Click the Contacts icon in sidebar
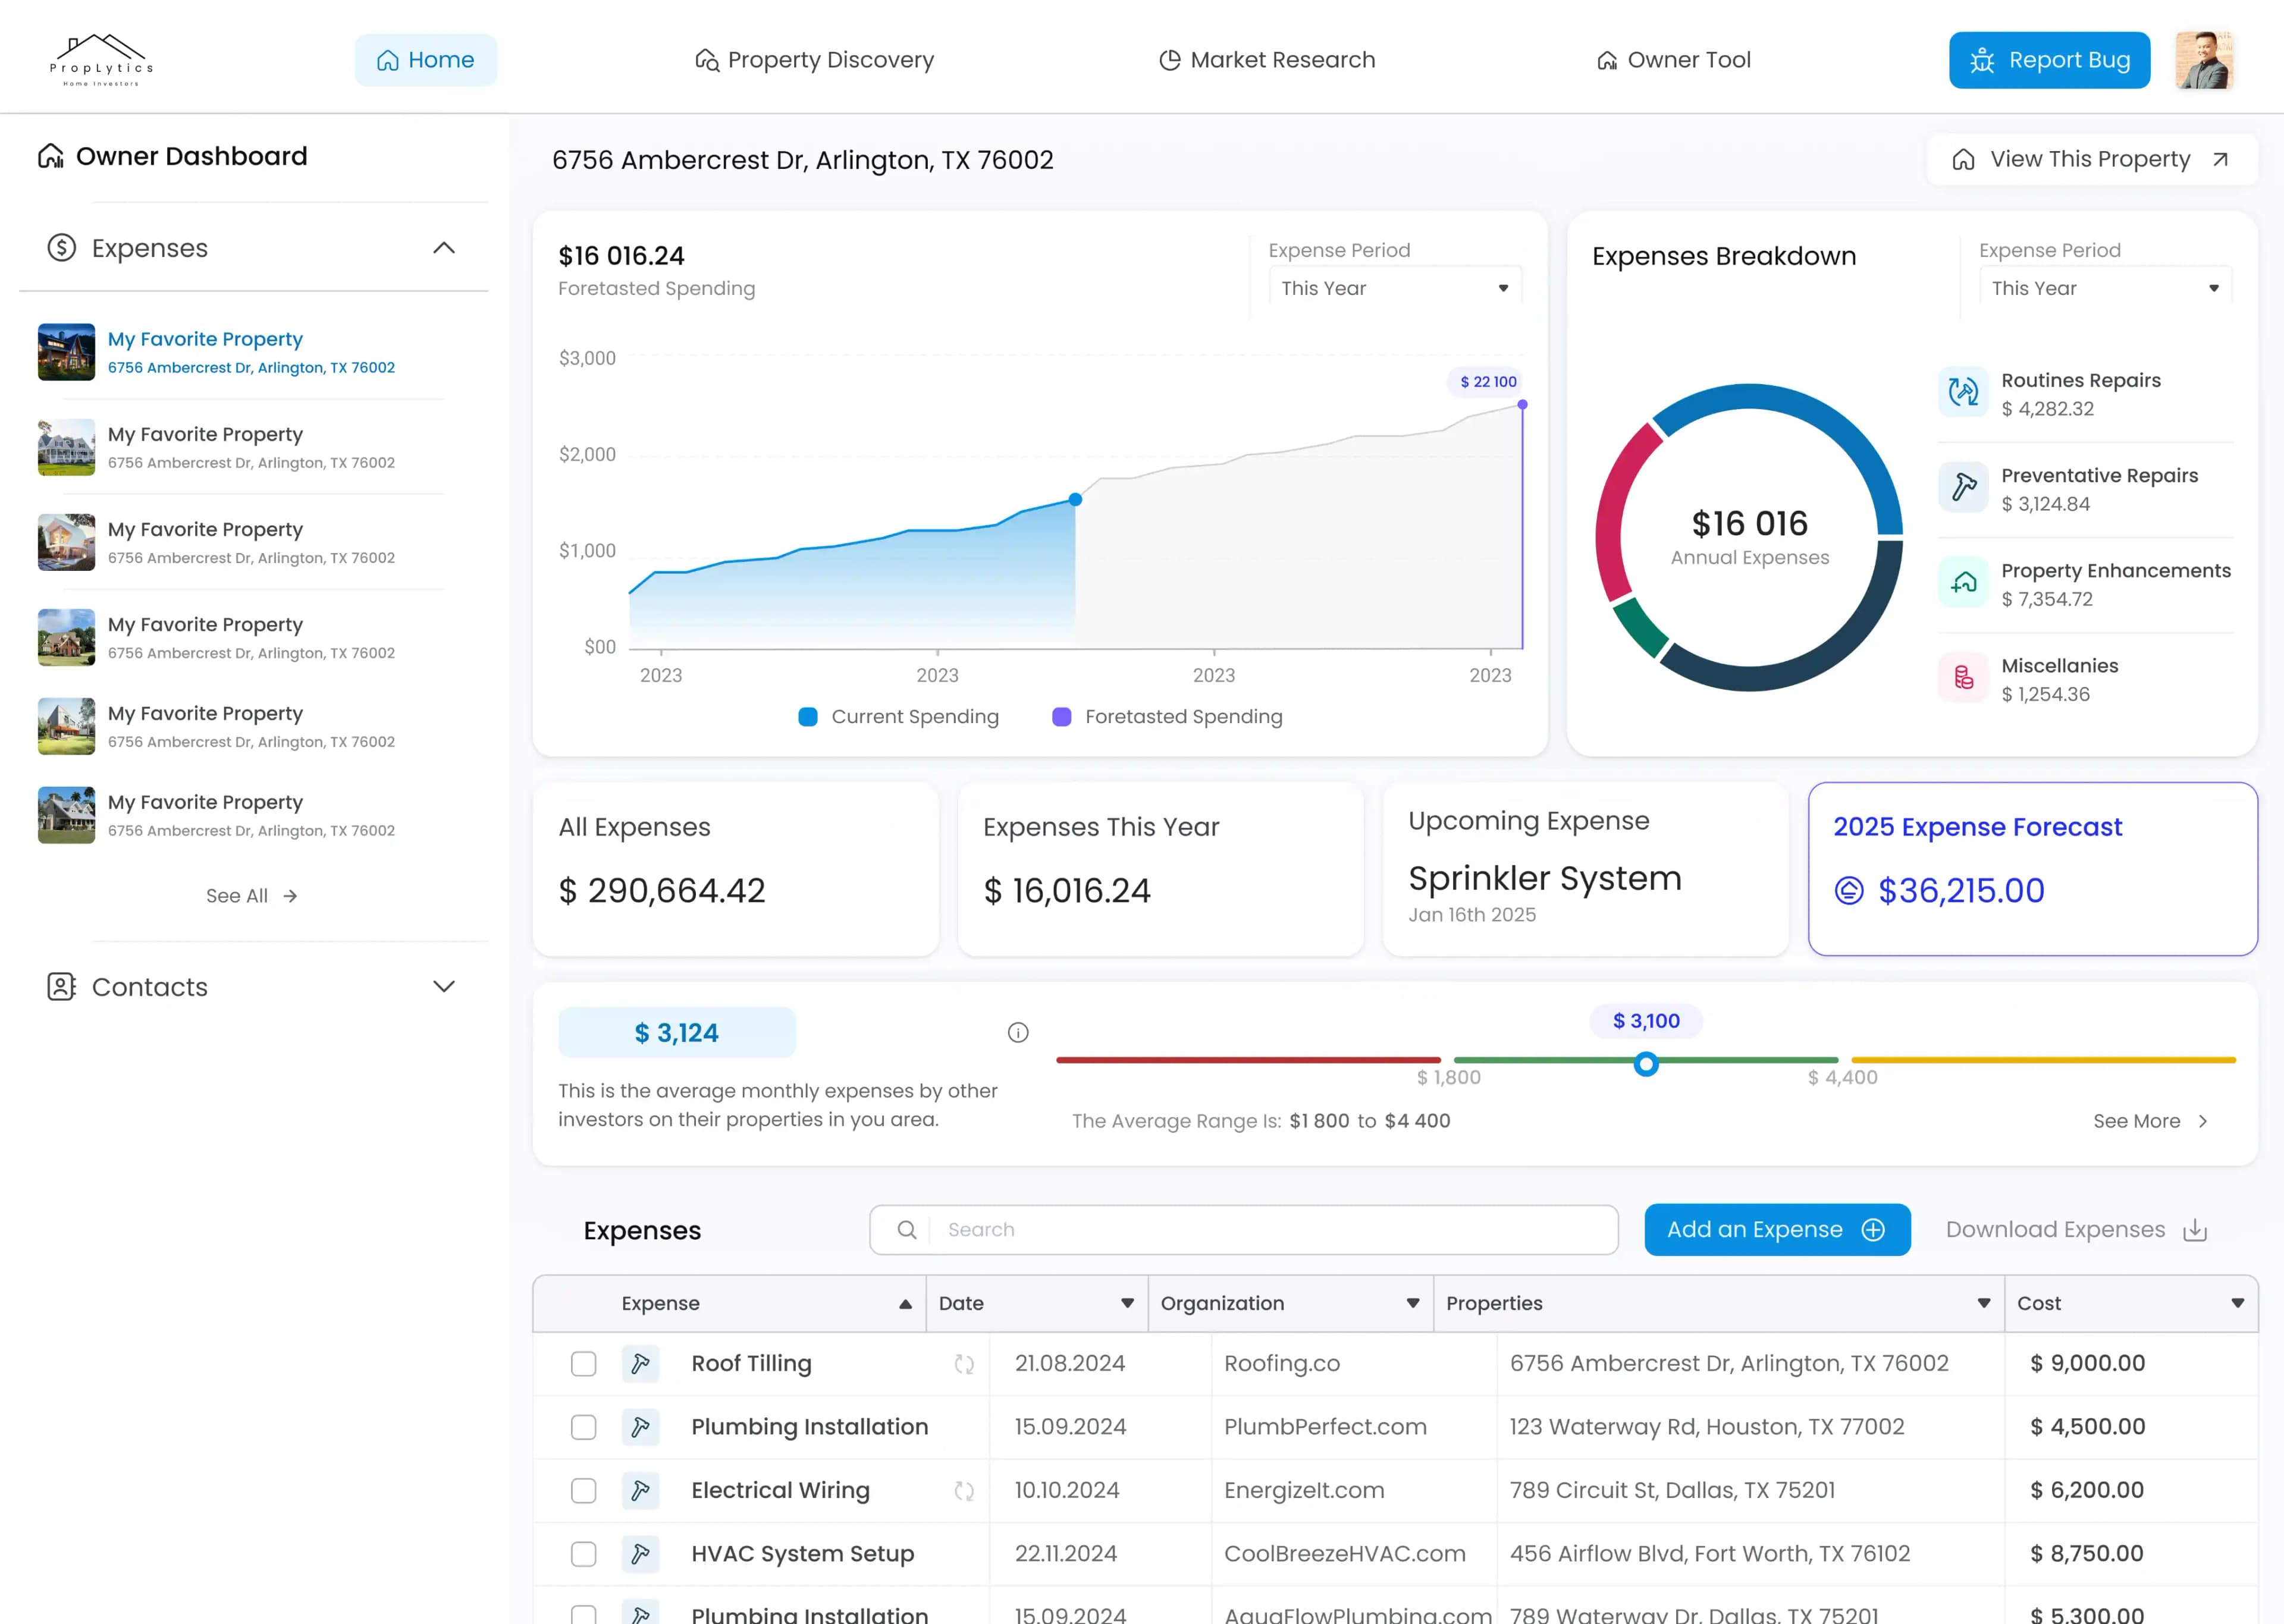The width and height of the screenshot is (2284, 1624). tap(62, 987)
